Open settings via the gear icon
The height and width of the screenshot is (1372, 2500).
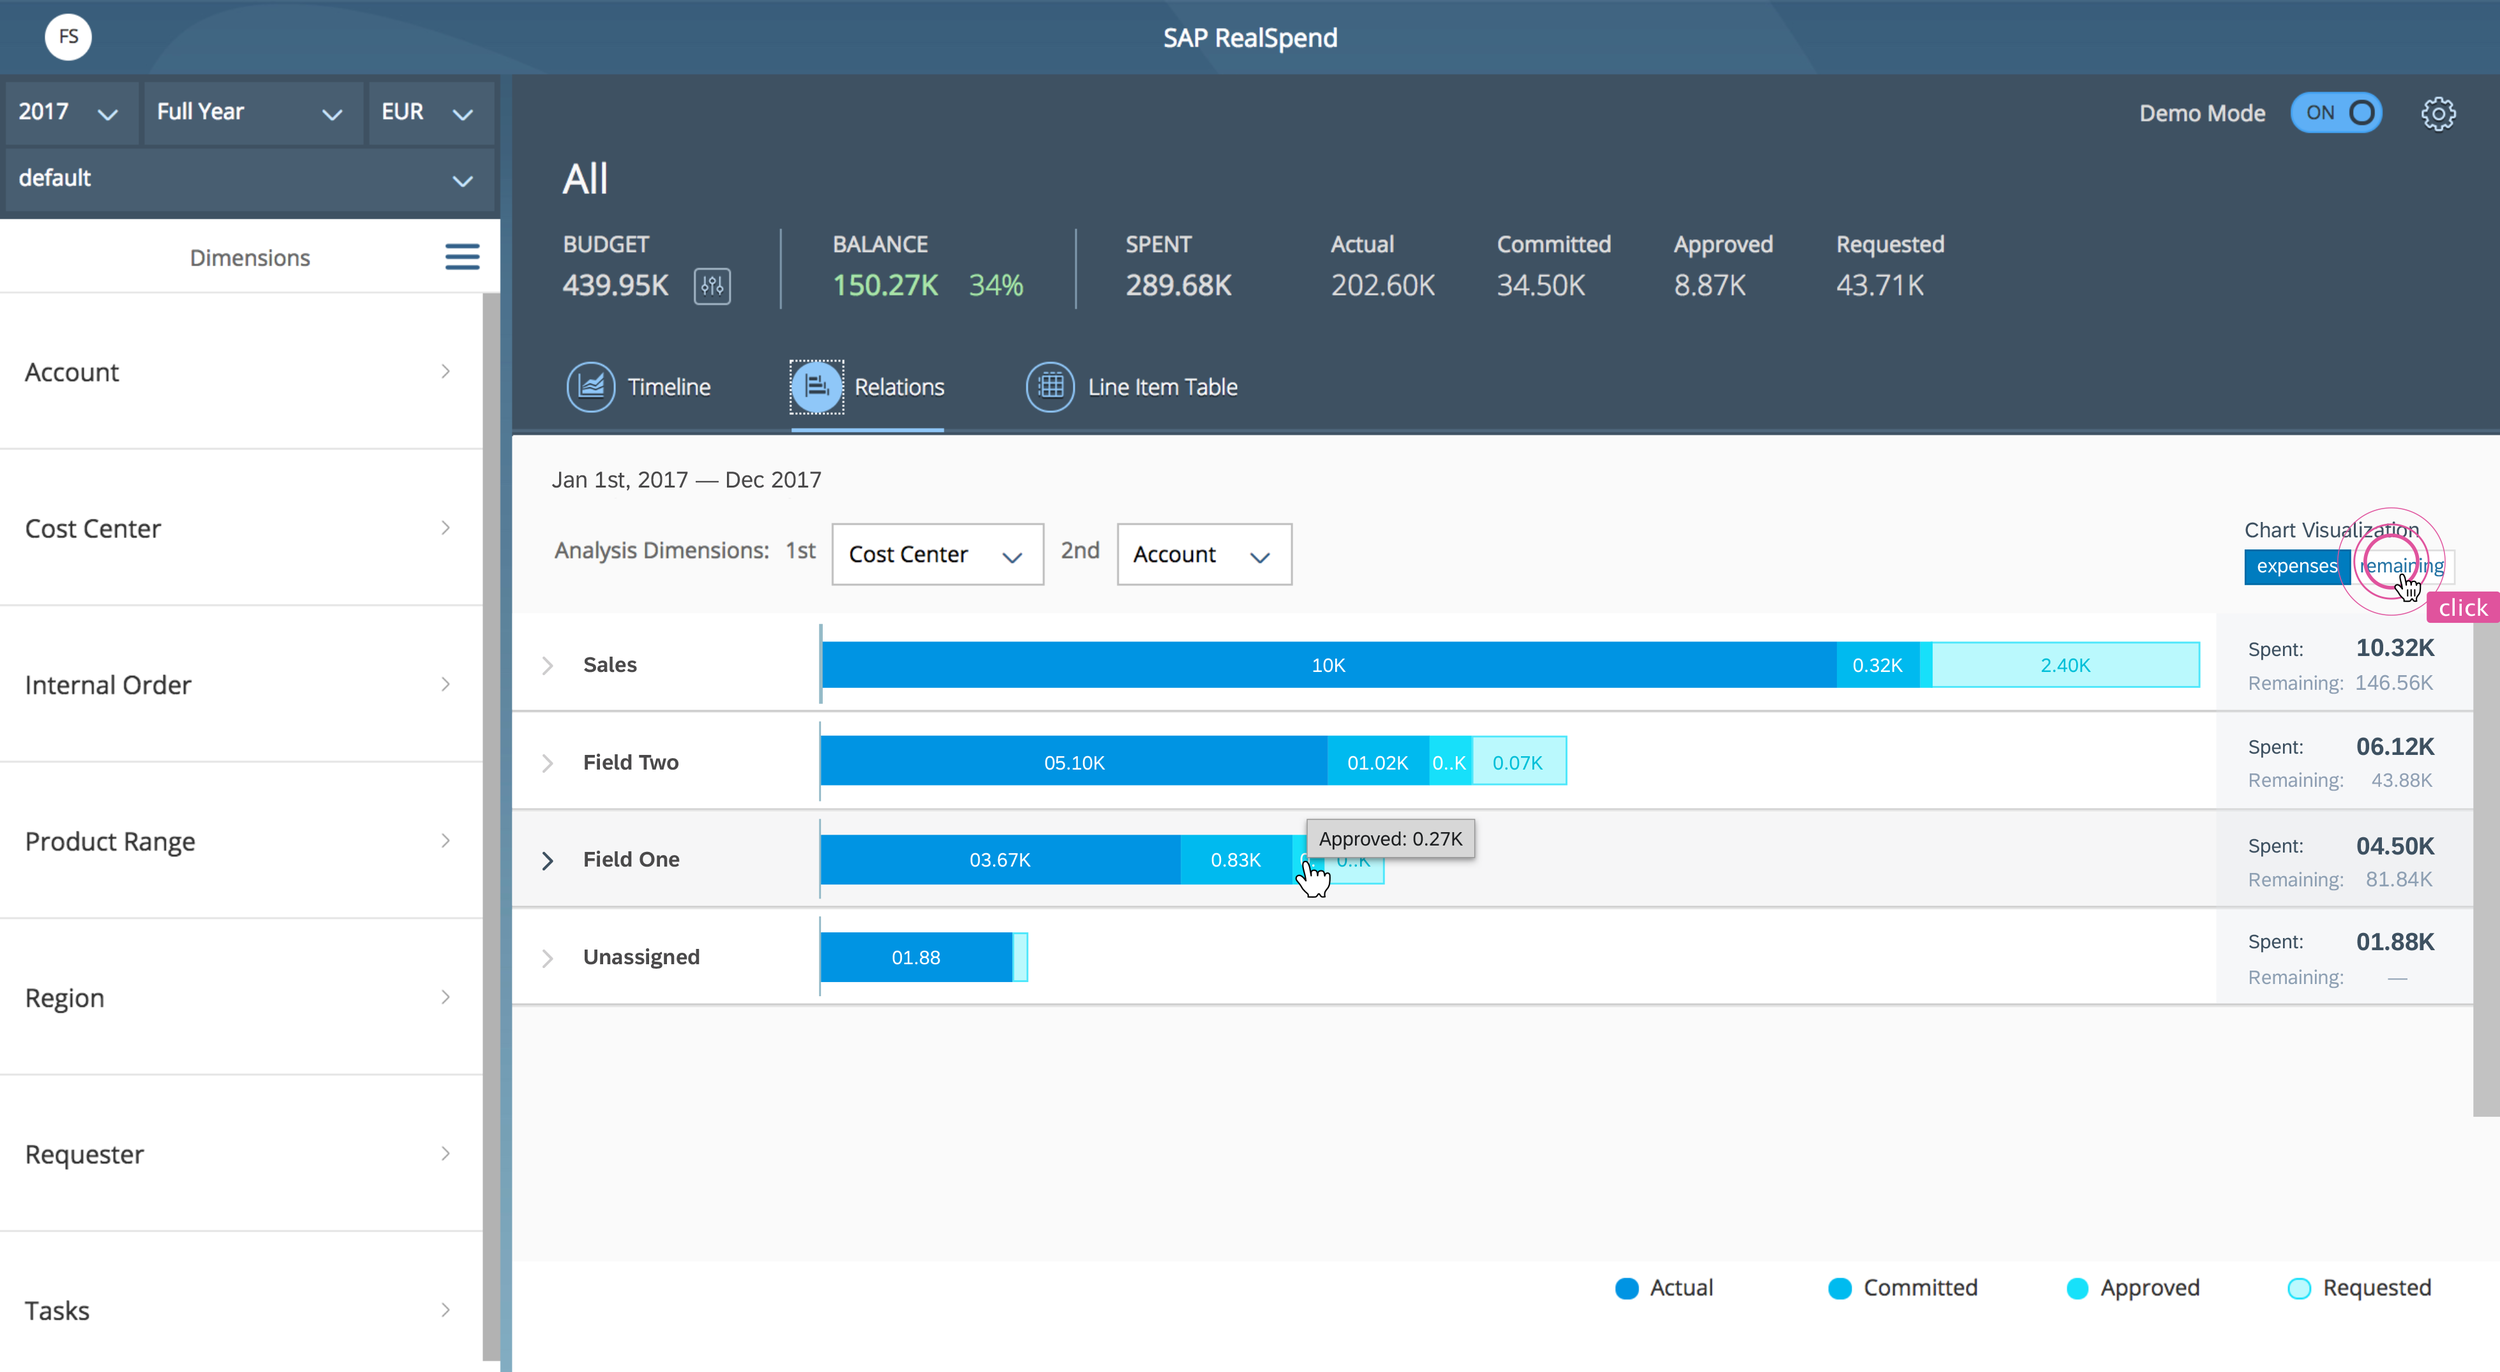coord(2438,113)
